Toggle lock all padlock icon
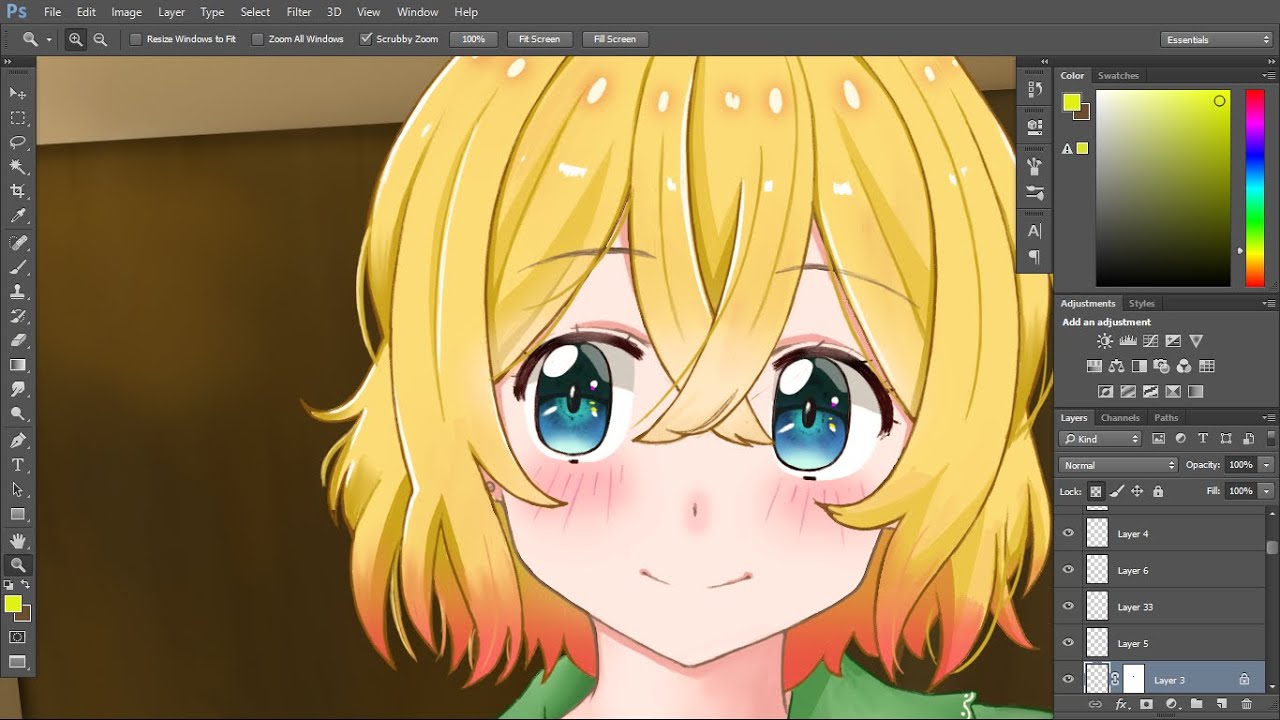 [x=1158, y=491]
